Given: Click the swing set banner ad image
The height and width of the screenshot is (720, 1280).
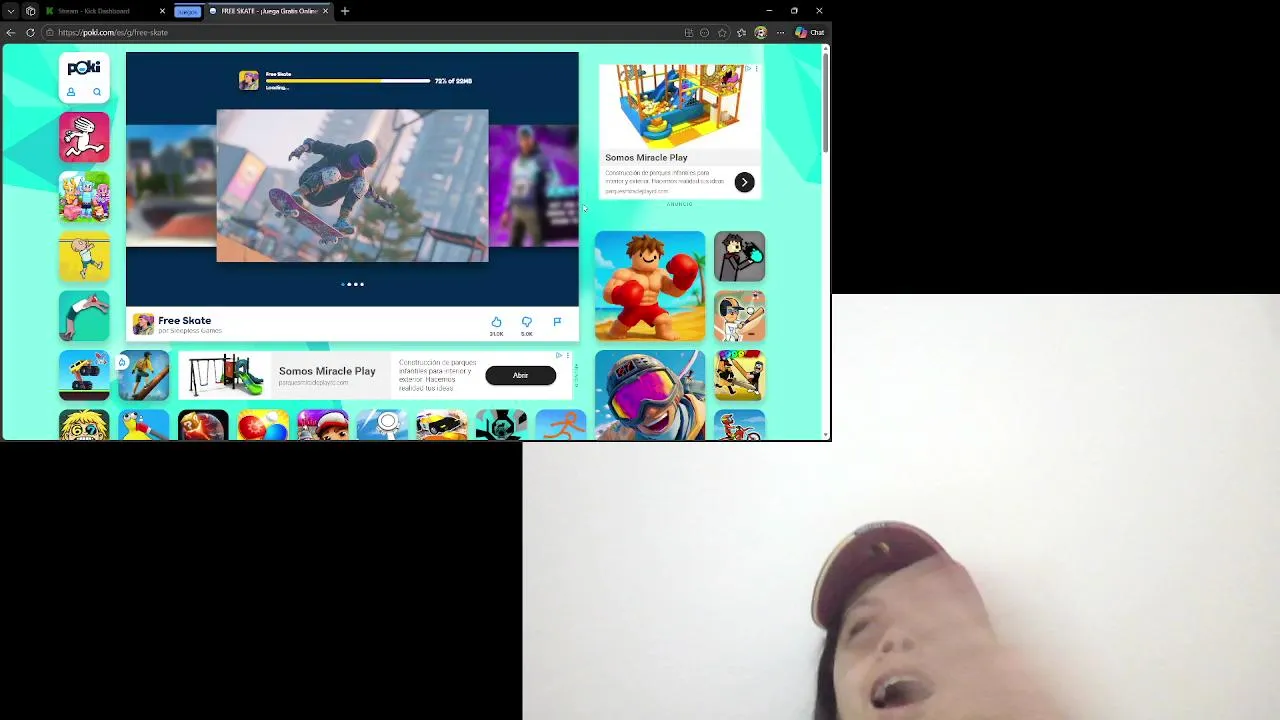Looking at the screenshot, I should pos(226,375).
